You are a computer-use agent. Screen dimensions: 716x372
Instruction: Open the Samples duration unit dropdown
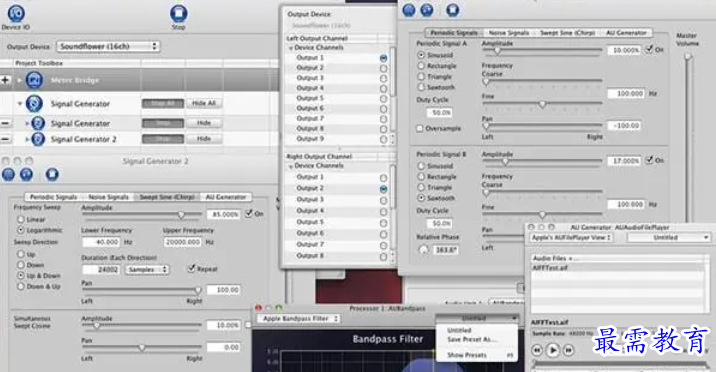tap(147, 270)
